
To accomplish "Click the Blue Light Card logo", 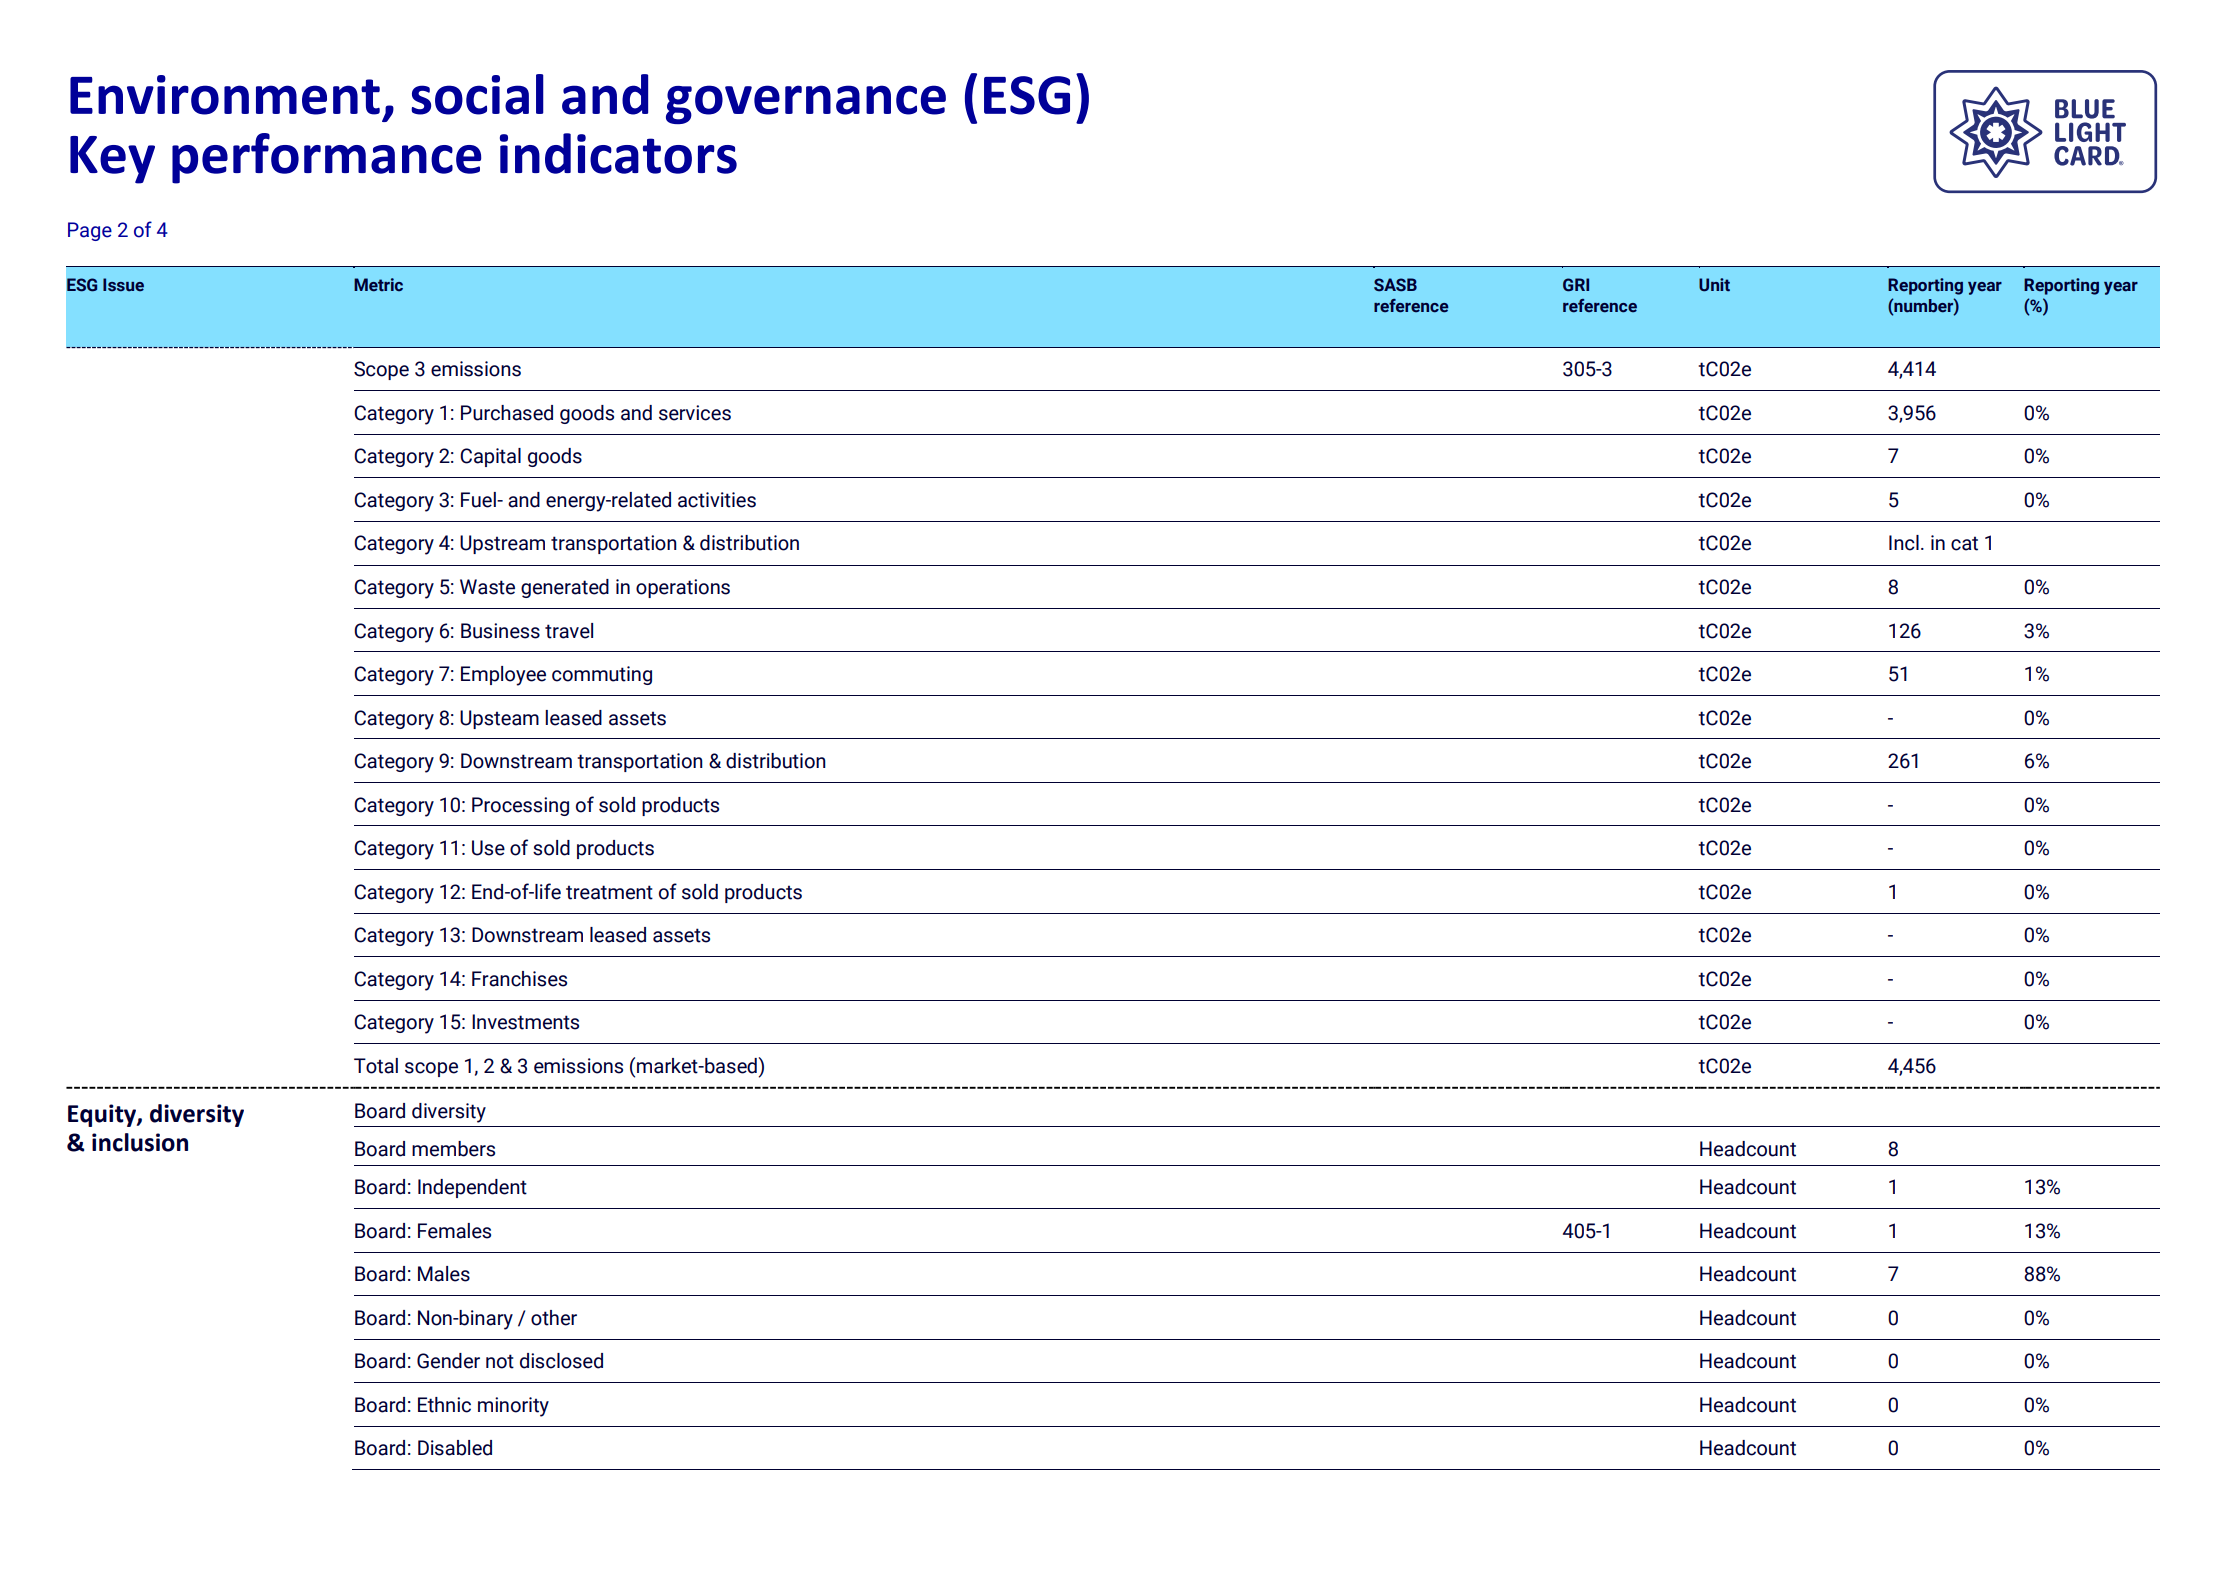I will (x=2043, y=131).
